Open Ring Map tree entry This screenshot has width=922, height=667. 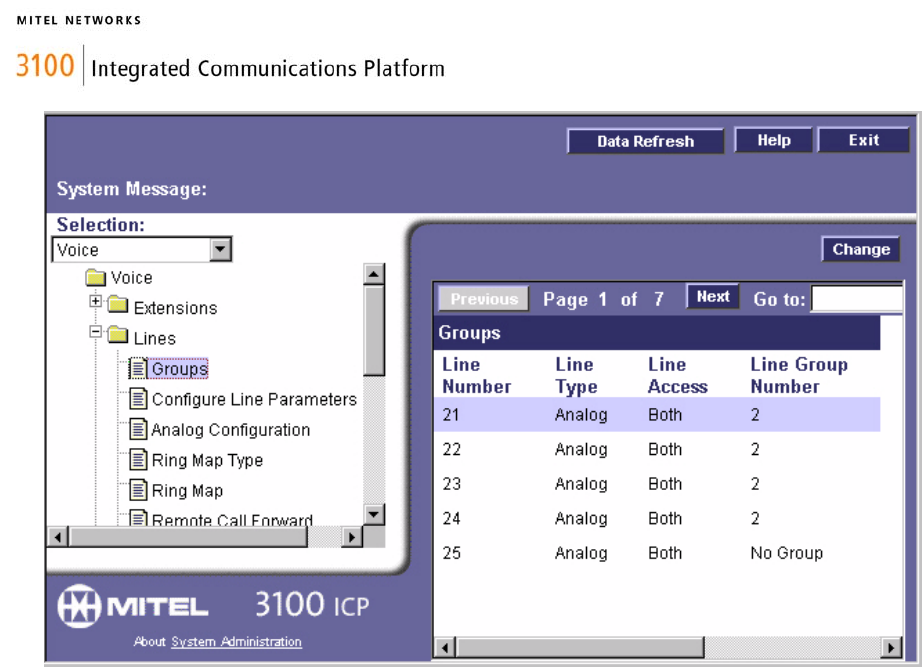point(187,491)
